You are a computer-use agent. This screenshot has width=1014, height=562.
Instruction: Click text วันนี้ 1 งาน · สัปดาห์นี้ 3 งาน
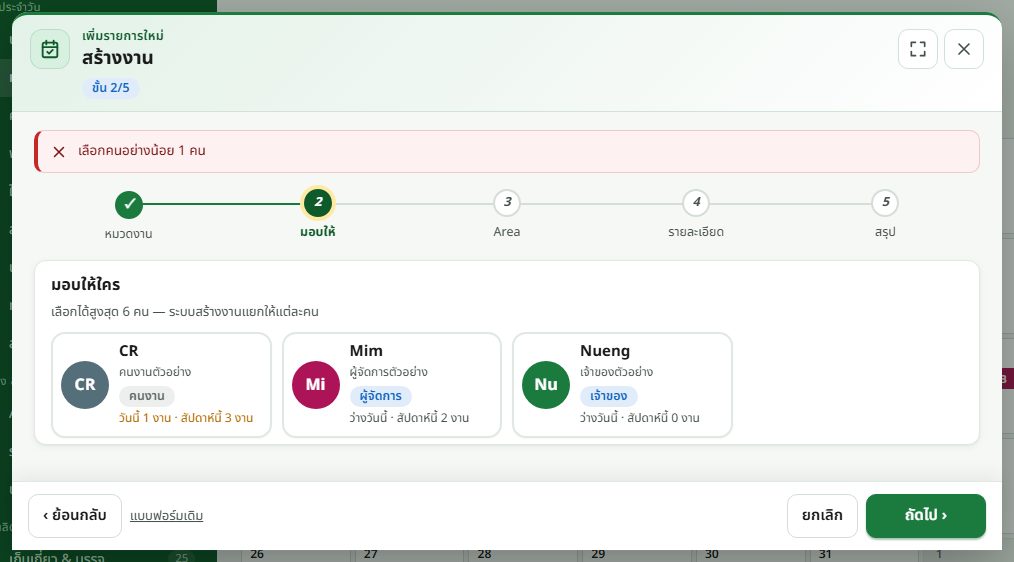(x=186, y=418)
